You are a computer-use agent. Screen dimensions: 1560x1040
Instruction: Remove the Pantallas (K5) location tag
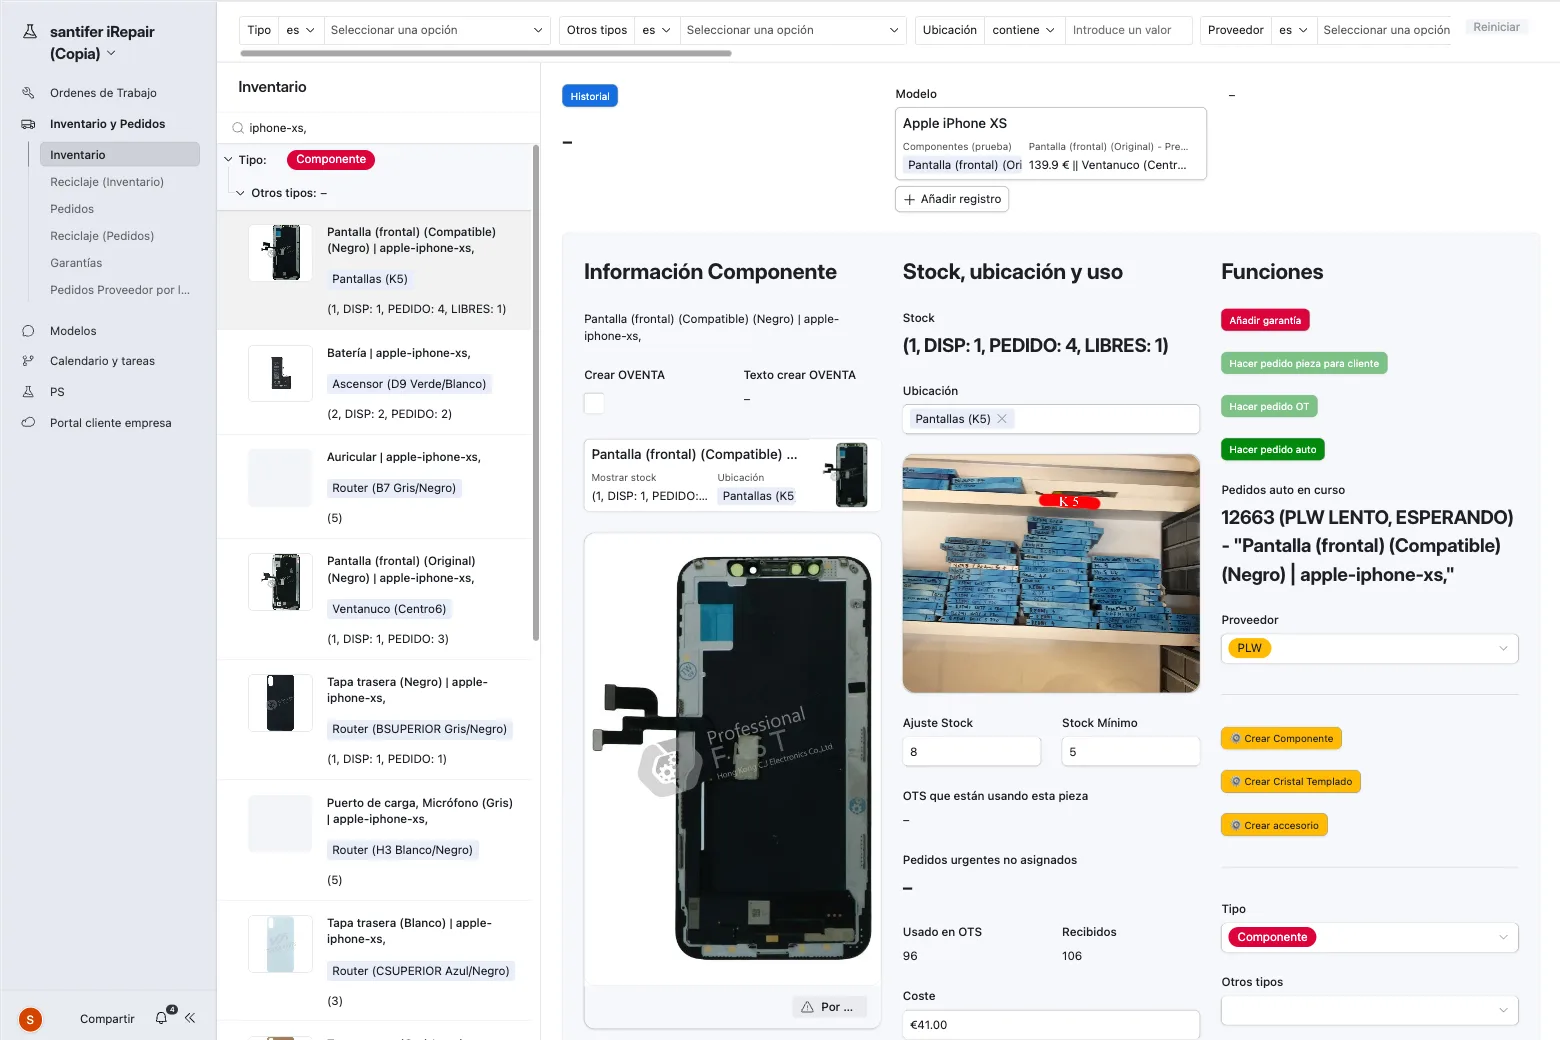click(x=1002, y=419)
